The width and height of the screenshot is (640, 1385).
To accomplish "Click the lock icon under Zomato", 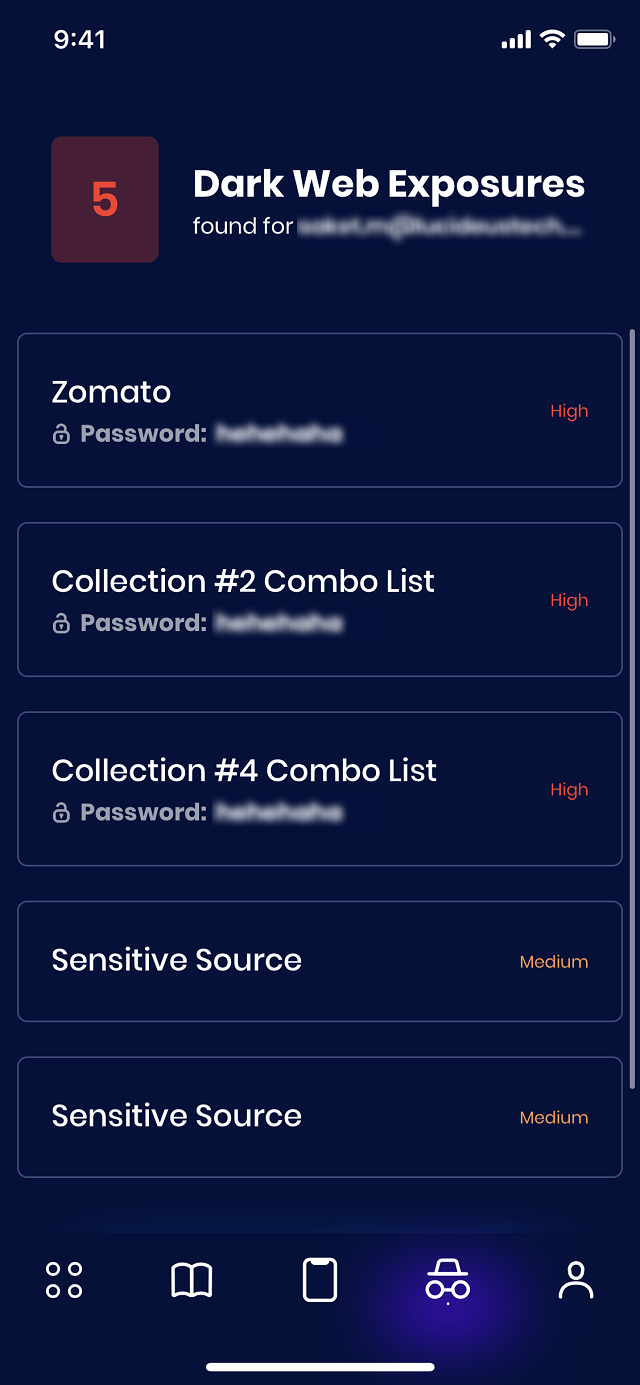I will tap(61, 434).
